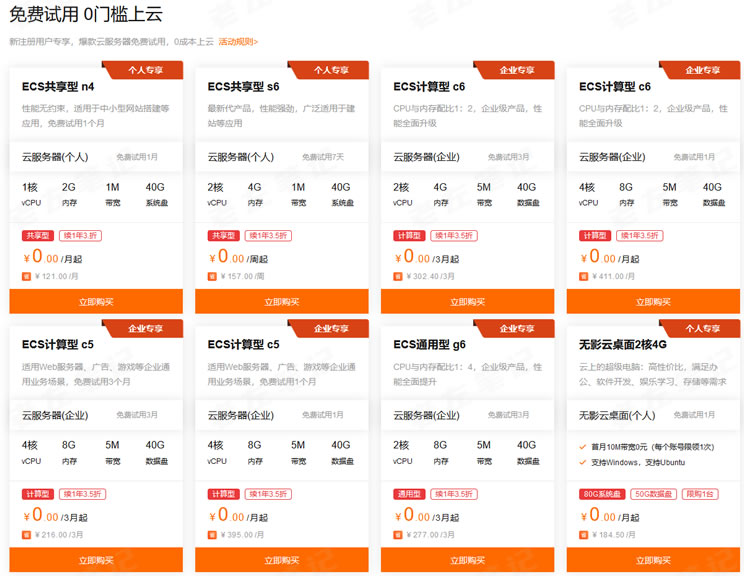Buy the ECS计算型 c6 priced ¥302.40/3月
The image size is (744, 576).
pyautogui.click(x=467, y=302)
